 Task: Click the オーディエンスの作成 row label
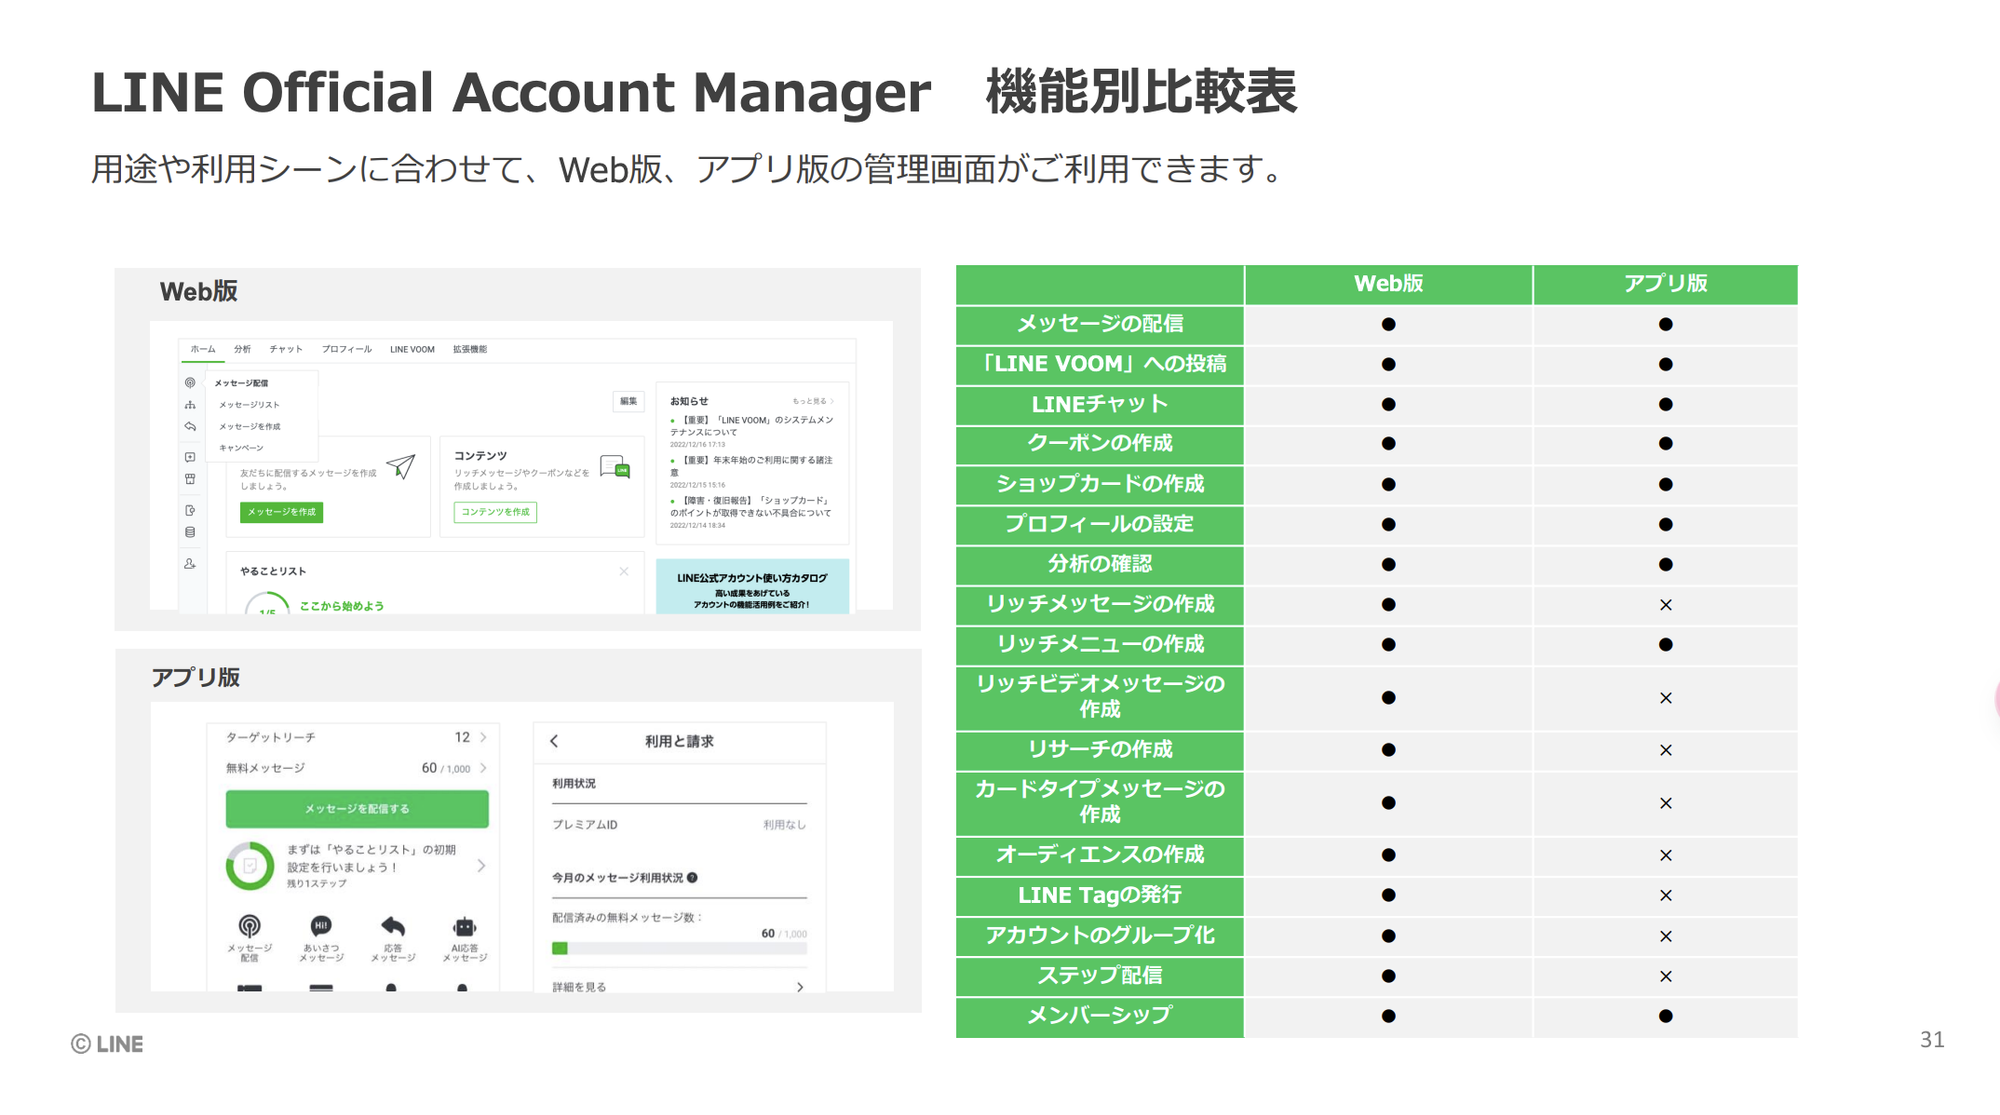pyautogui.click(x=1100, y=855)
